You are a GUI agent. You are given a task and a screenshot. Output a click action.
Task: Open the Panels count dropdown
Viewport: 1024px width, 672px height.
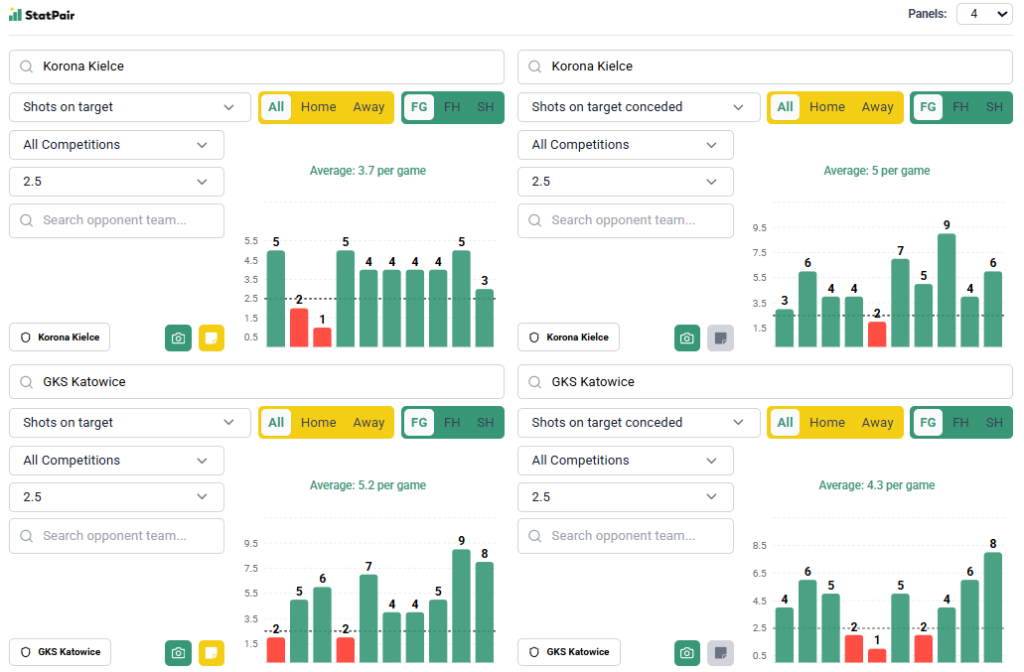984,14
